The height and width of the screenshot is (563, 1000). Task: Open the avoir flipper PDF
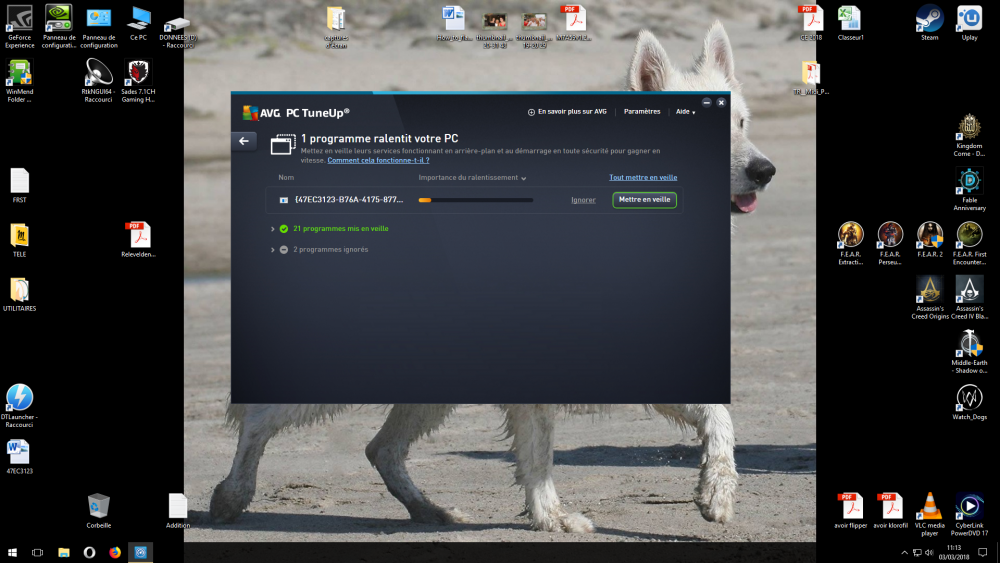(851, 511)
